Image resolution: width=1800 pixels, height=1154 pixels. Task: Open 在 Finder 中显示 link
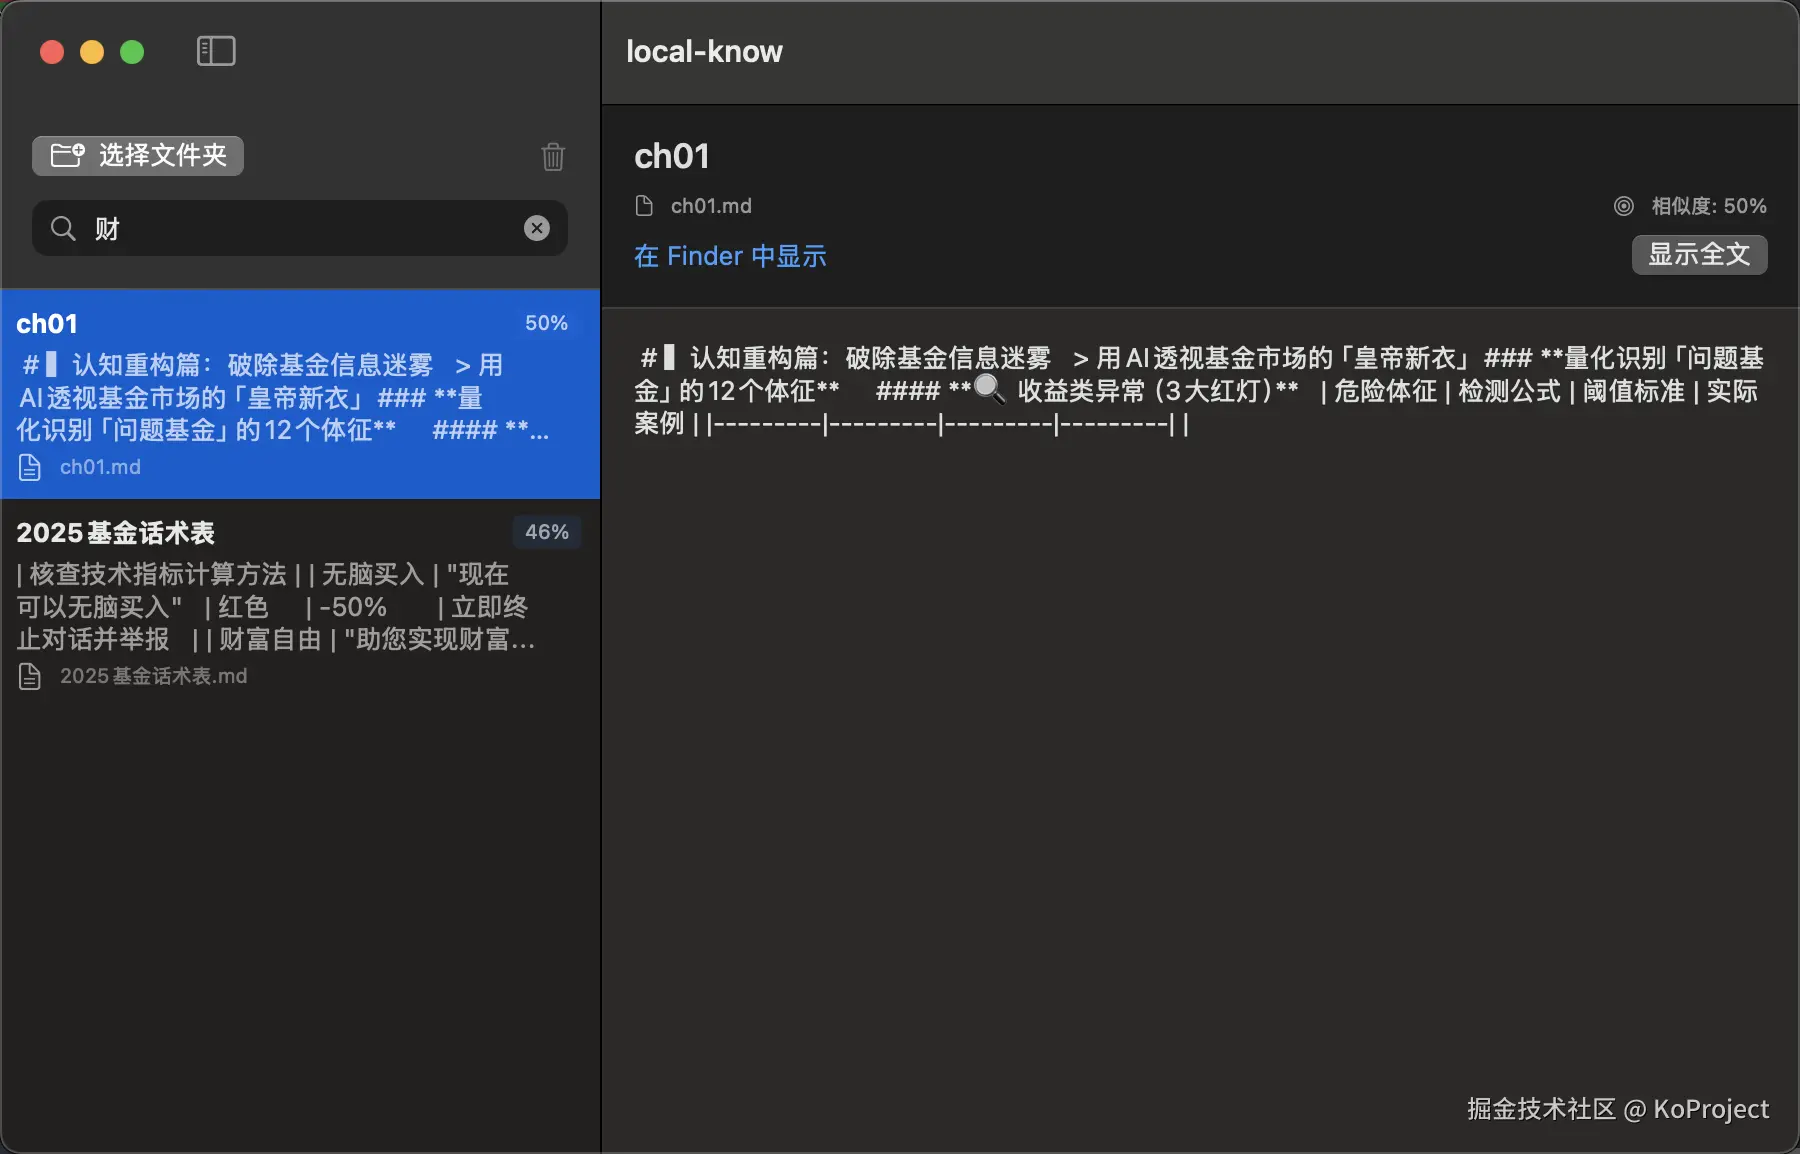tap(729, 256)
